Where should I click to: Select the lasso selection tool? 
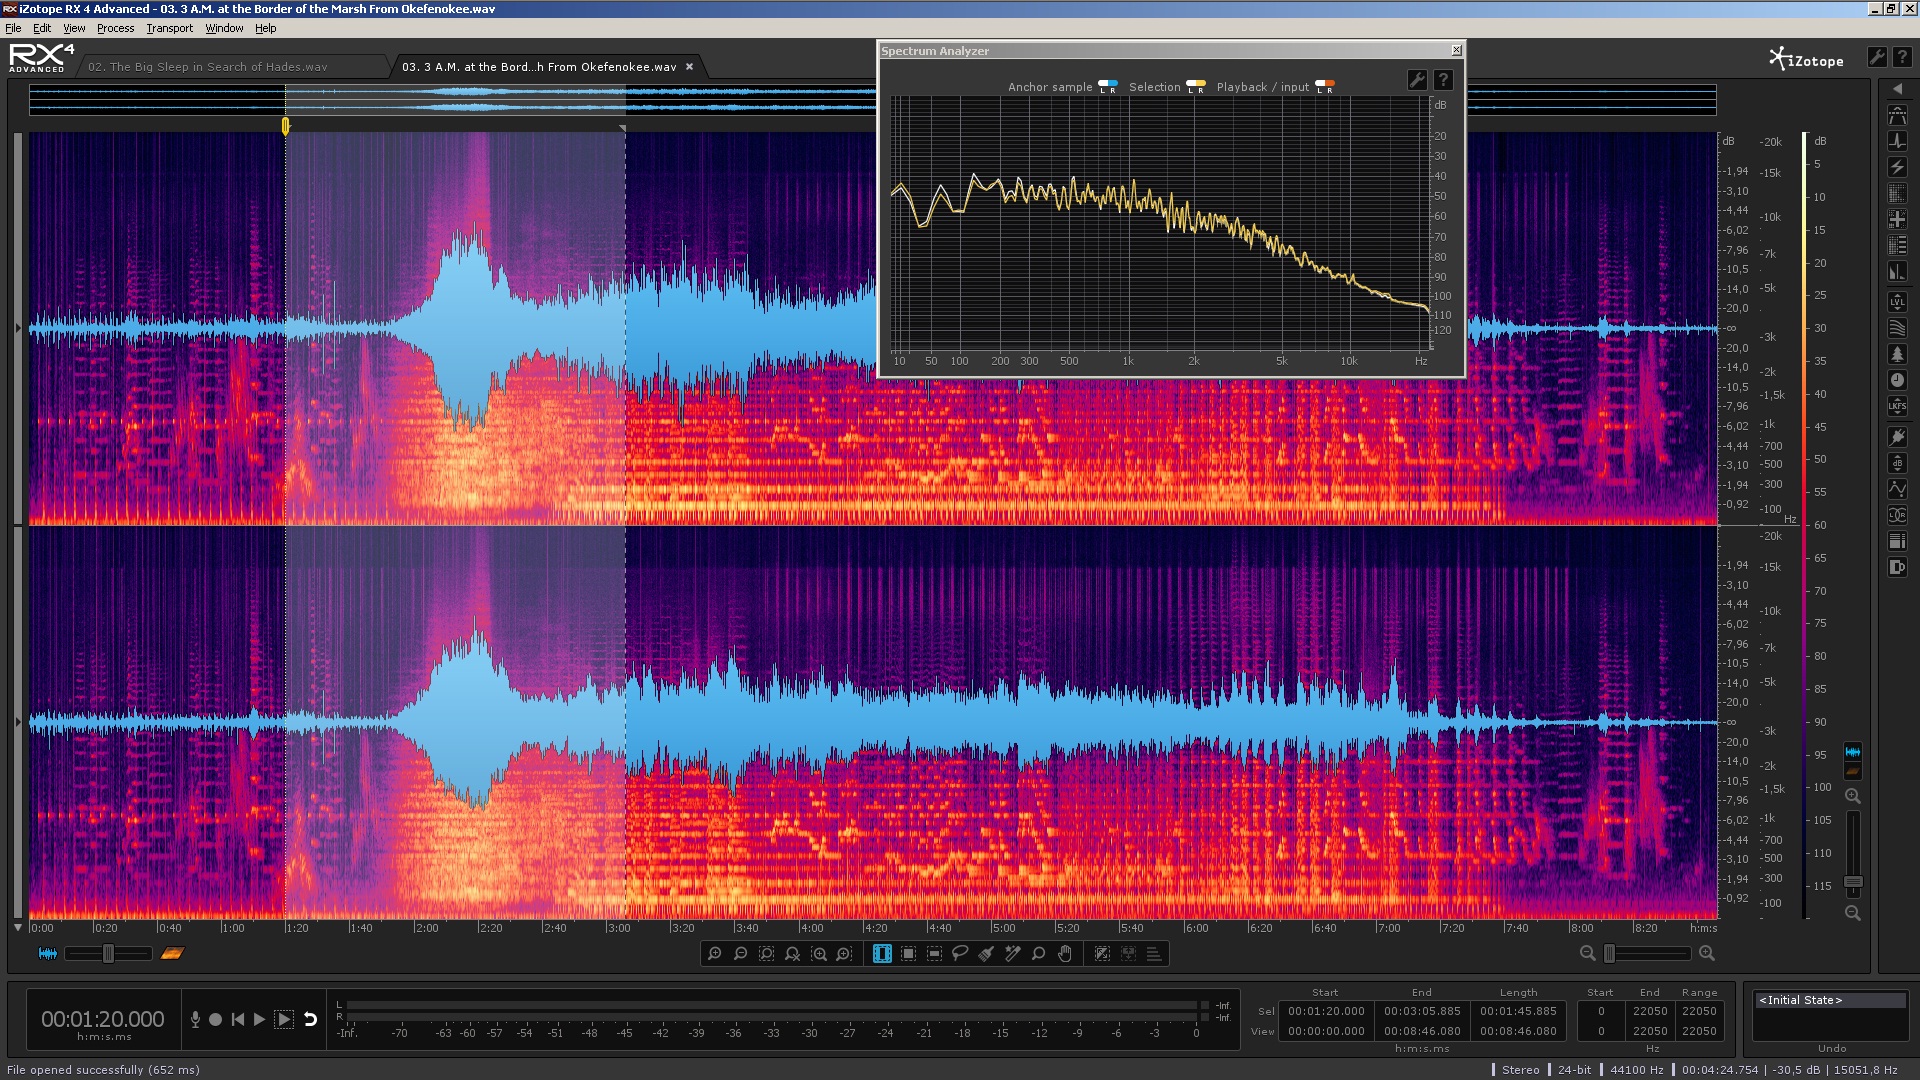(x=960, y=954)
